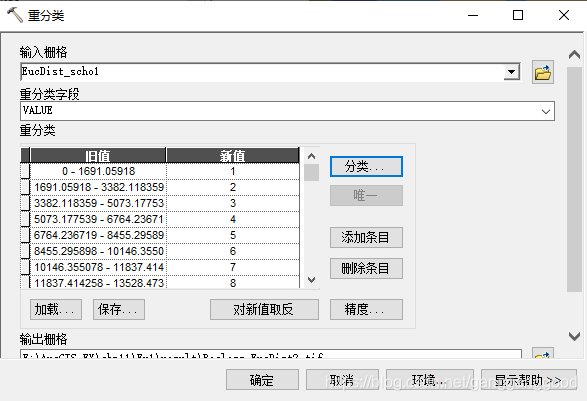Click the Save (保存...) button

119,309
